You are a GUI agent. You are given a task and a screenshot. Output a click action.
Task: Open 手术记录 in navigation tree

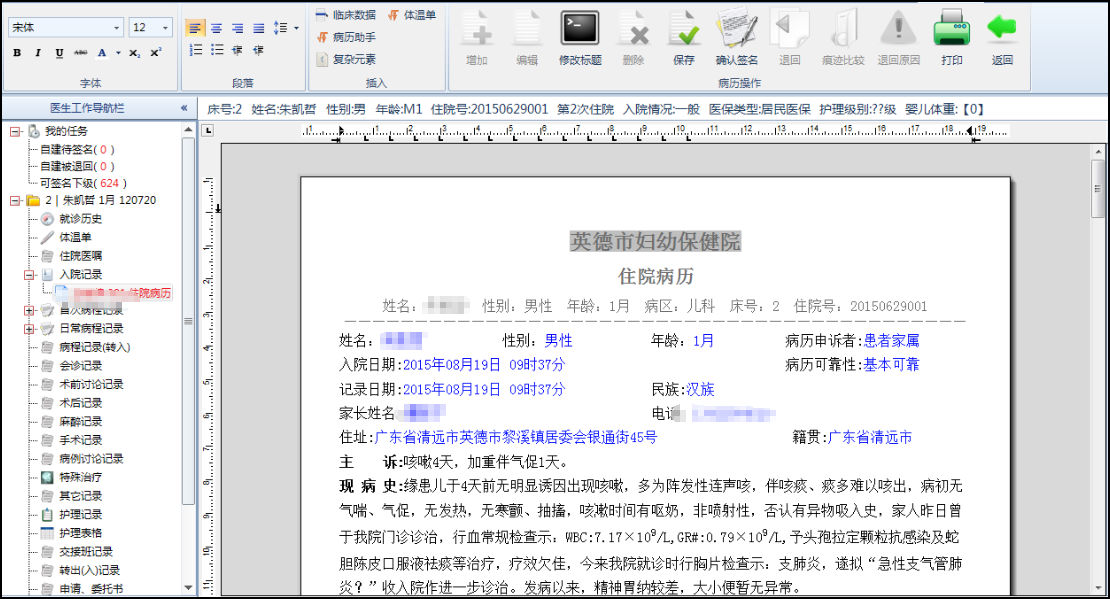point(80,440)
